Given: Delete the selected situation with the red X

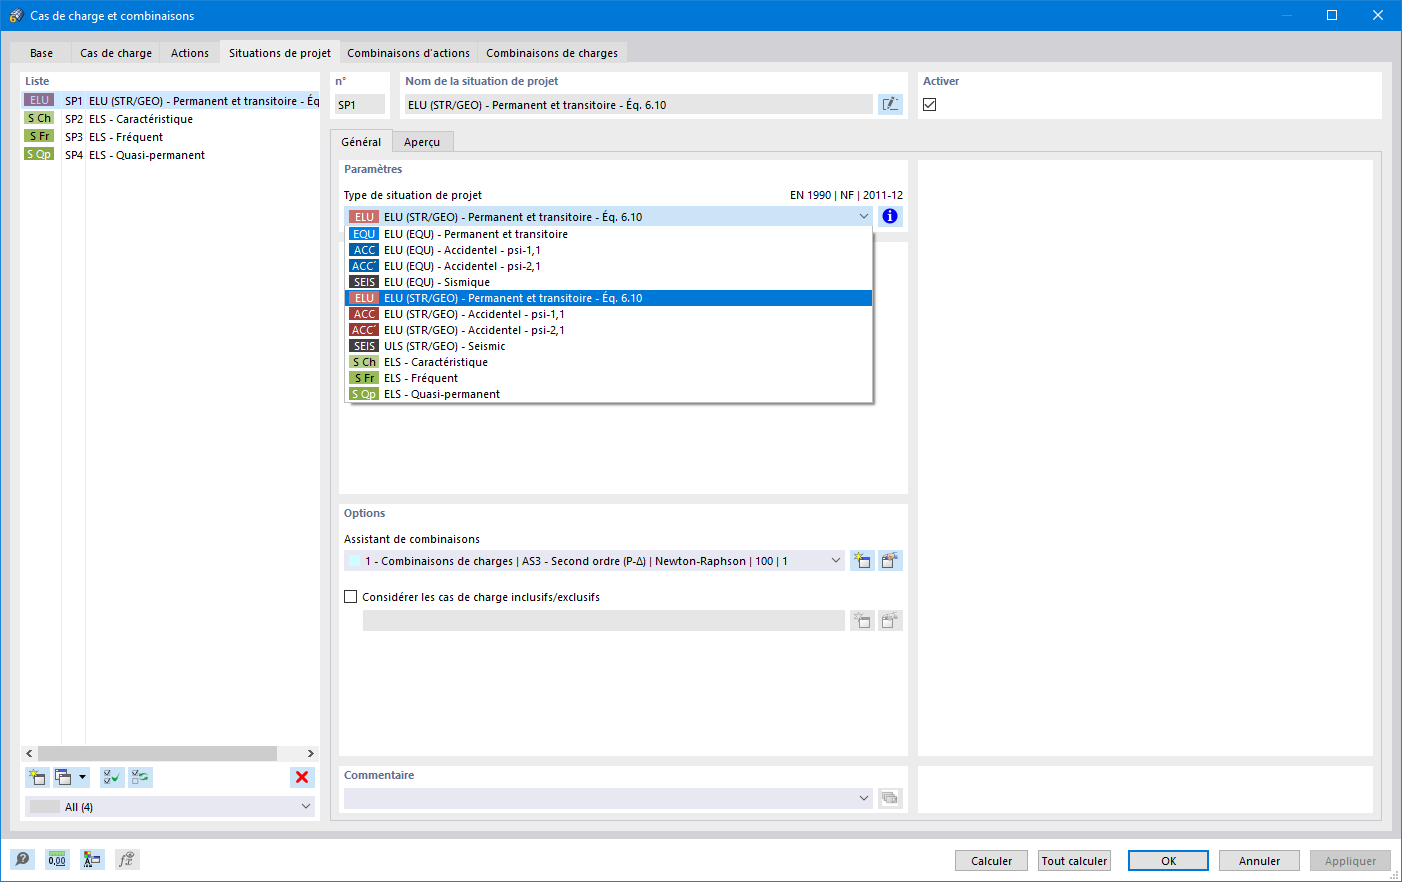Looking at the screenshot, I should click(x=302, y=777).
